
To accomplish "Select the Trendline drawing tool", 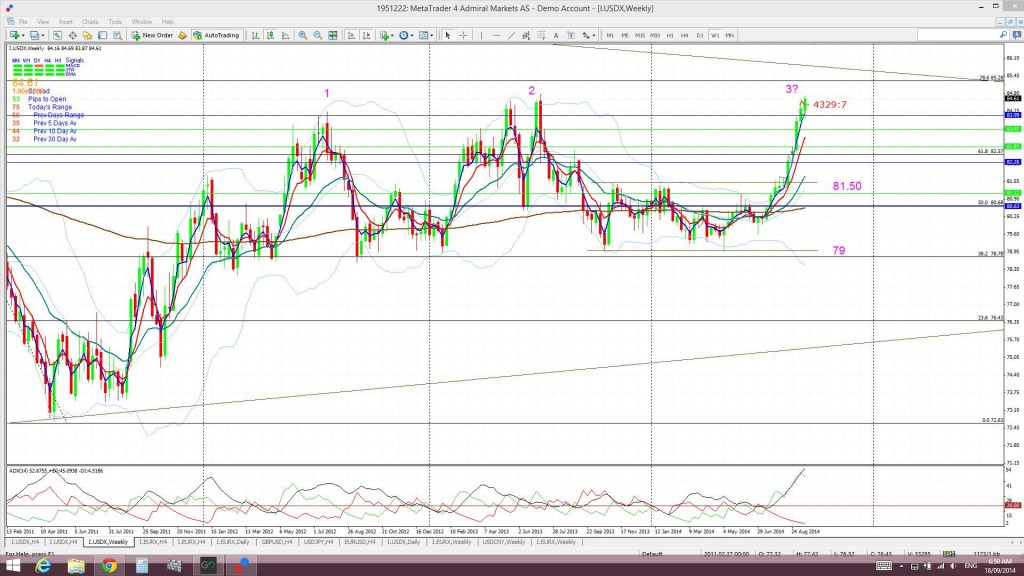I will (x=511, y=35).
